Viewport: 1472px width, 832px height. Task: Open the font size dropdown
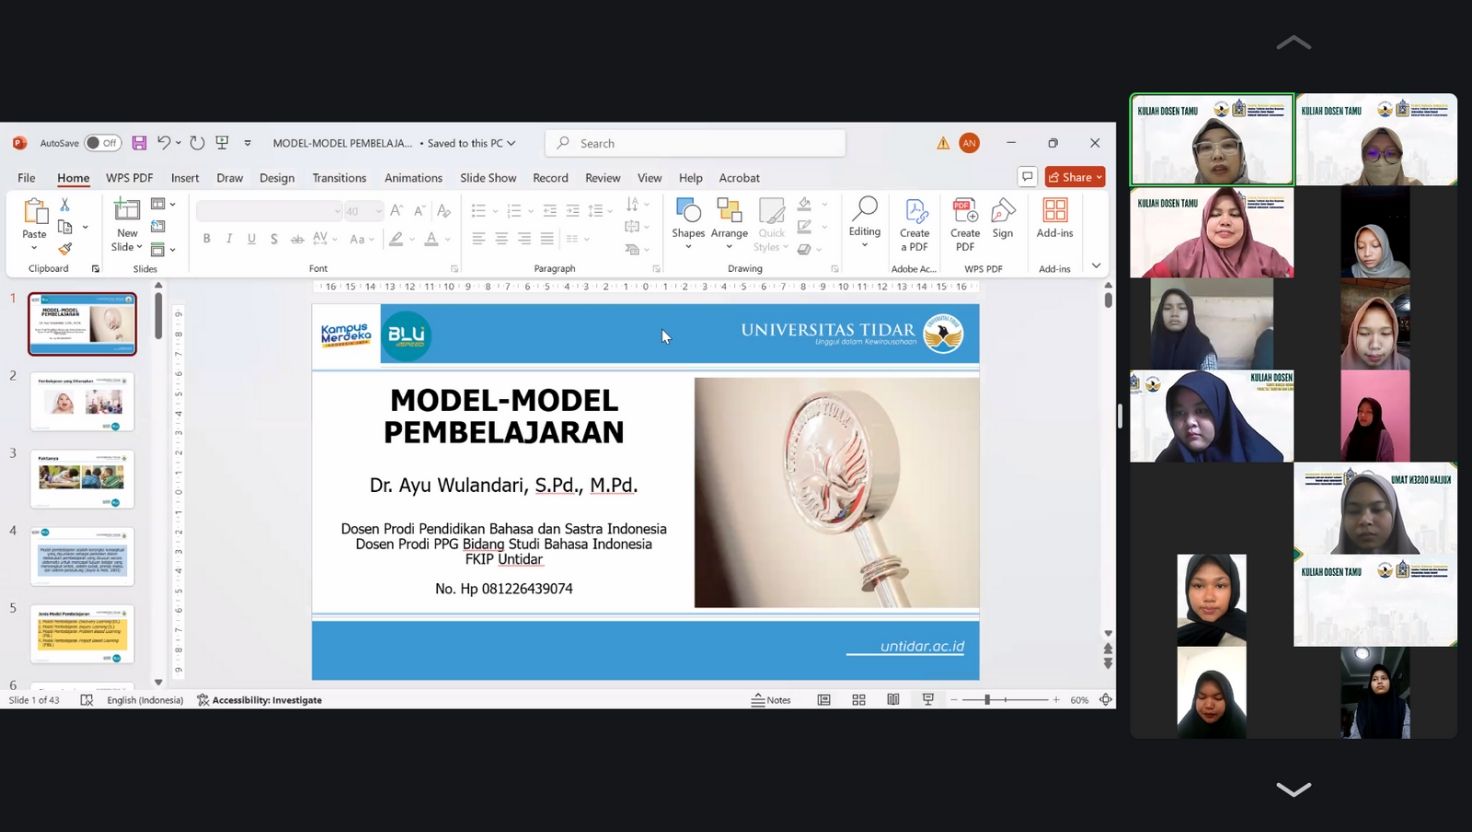[x=363, y=211]
